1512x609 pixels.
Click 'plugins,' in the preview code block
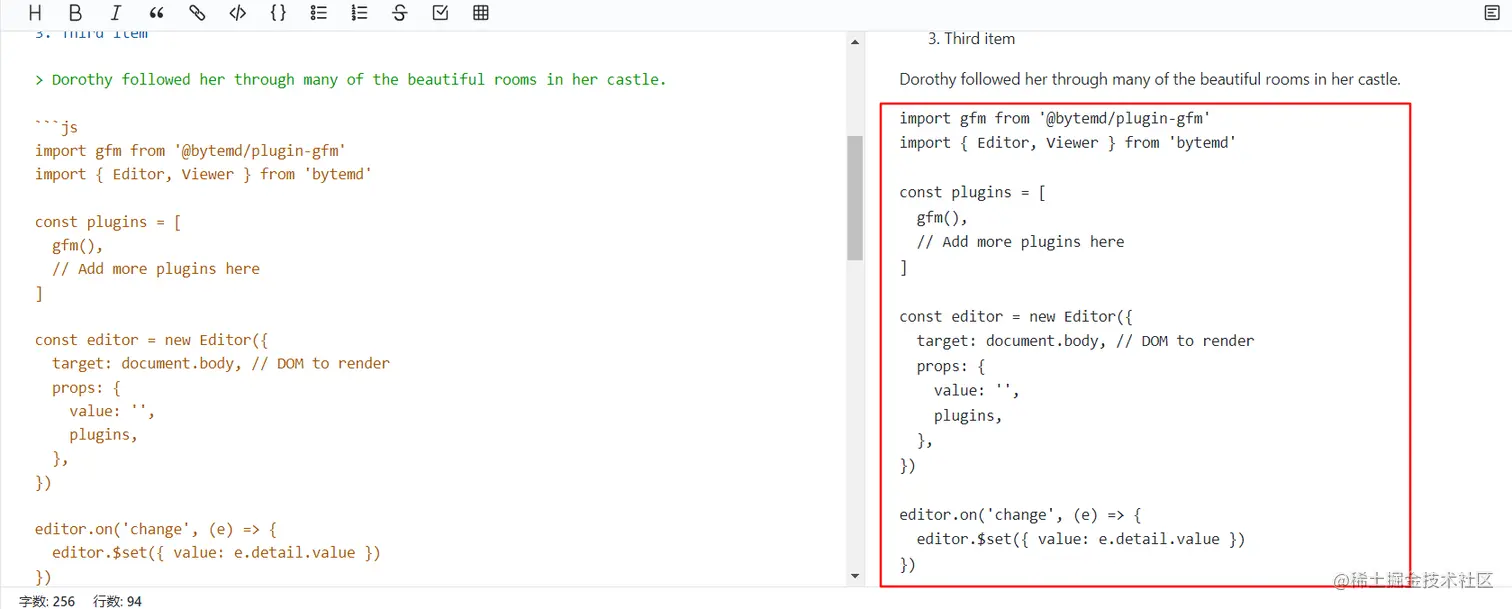[x=968, y=416]
